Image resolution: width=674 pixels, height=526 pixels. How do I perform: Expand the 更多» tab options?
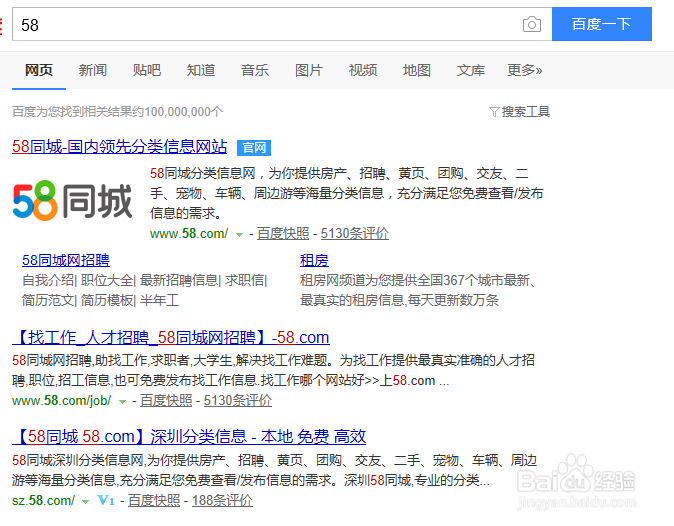coord(525,70)
